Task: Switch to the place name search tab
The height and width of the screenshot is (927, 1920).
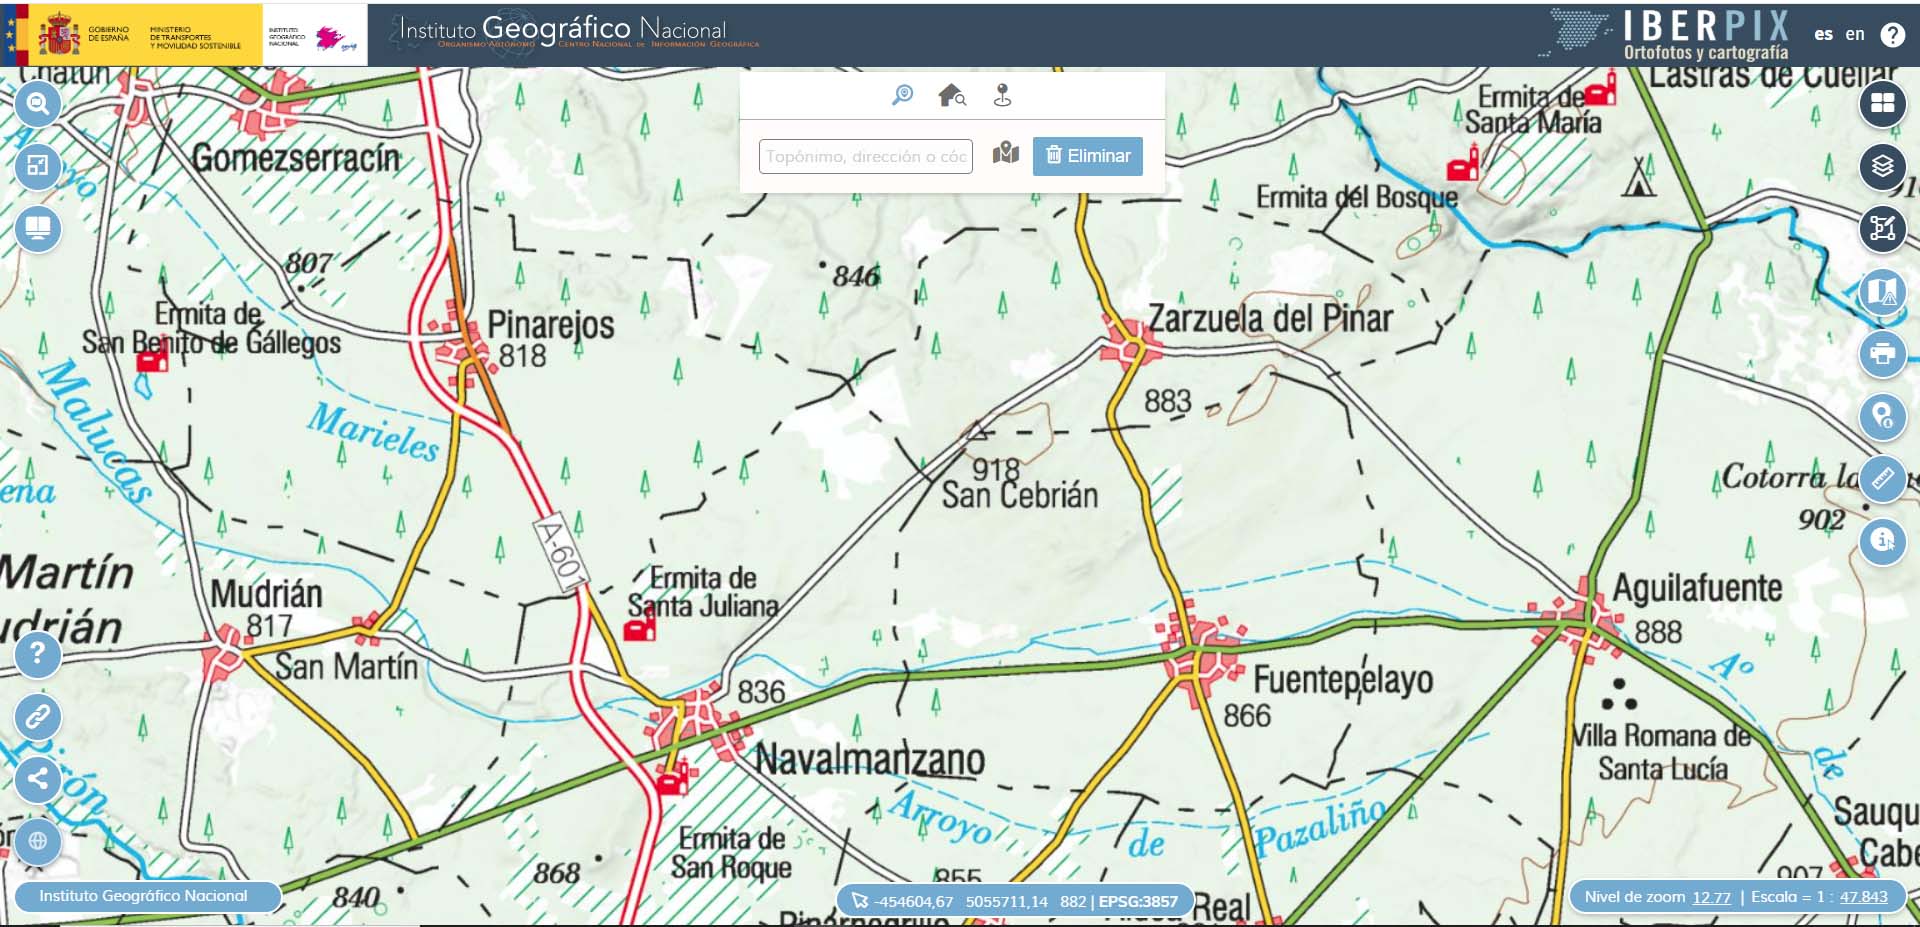Action: [x=902, y=95]
